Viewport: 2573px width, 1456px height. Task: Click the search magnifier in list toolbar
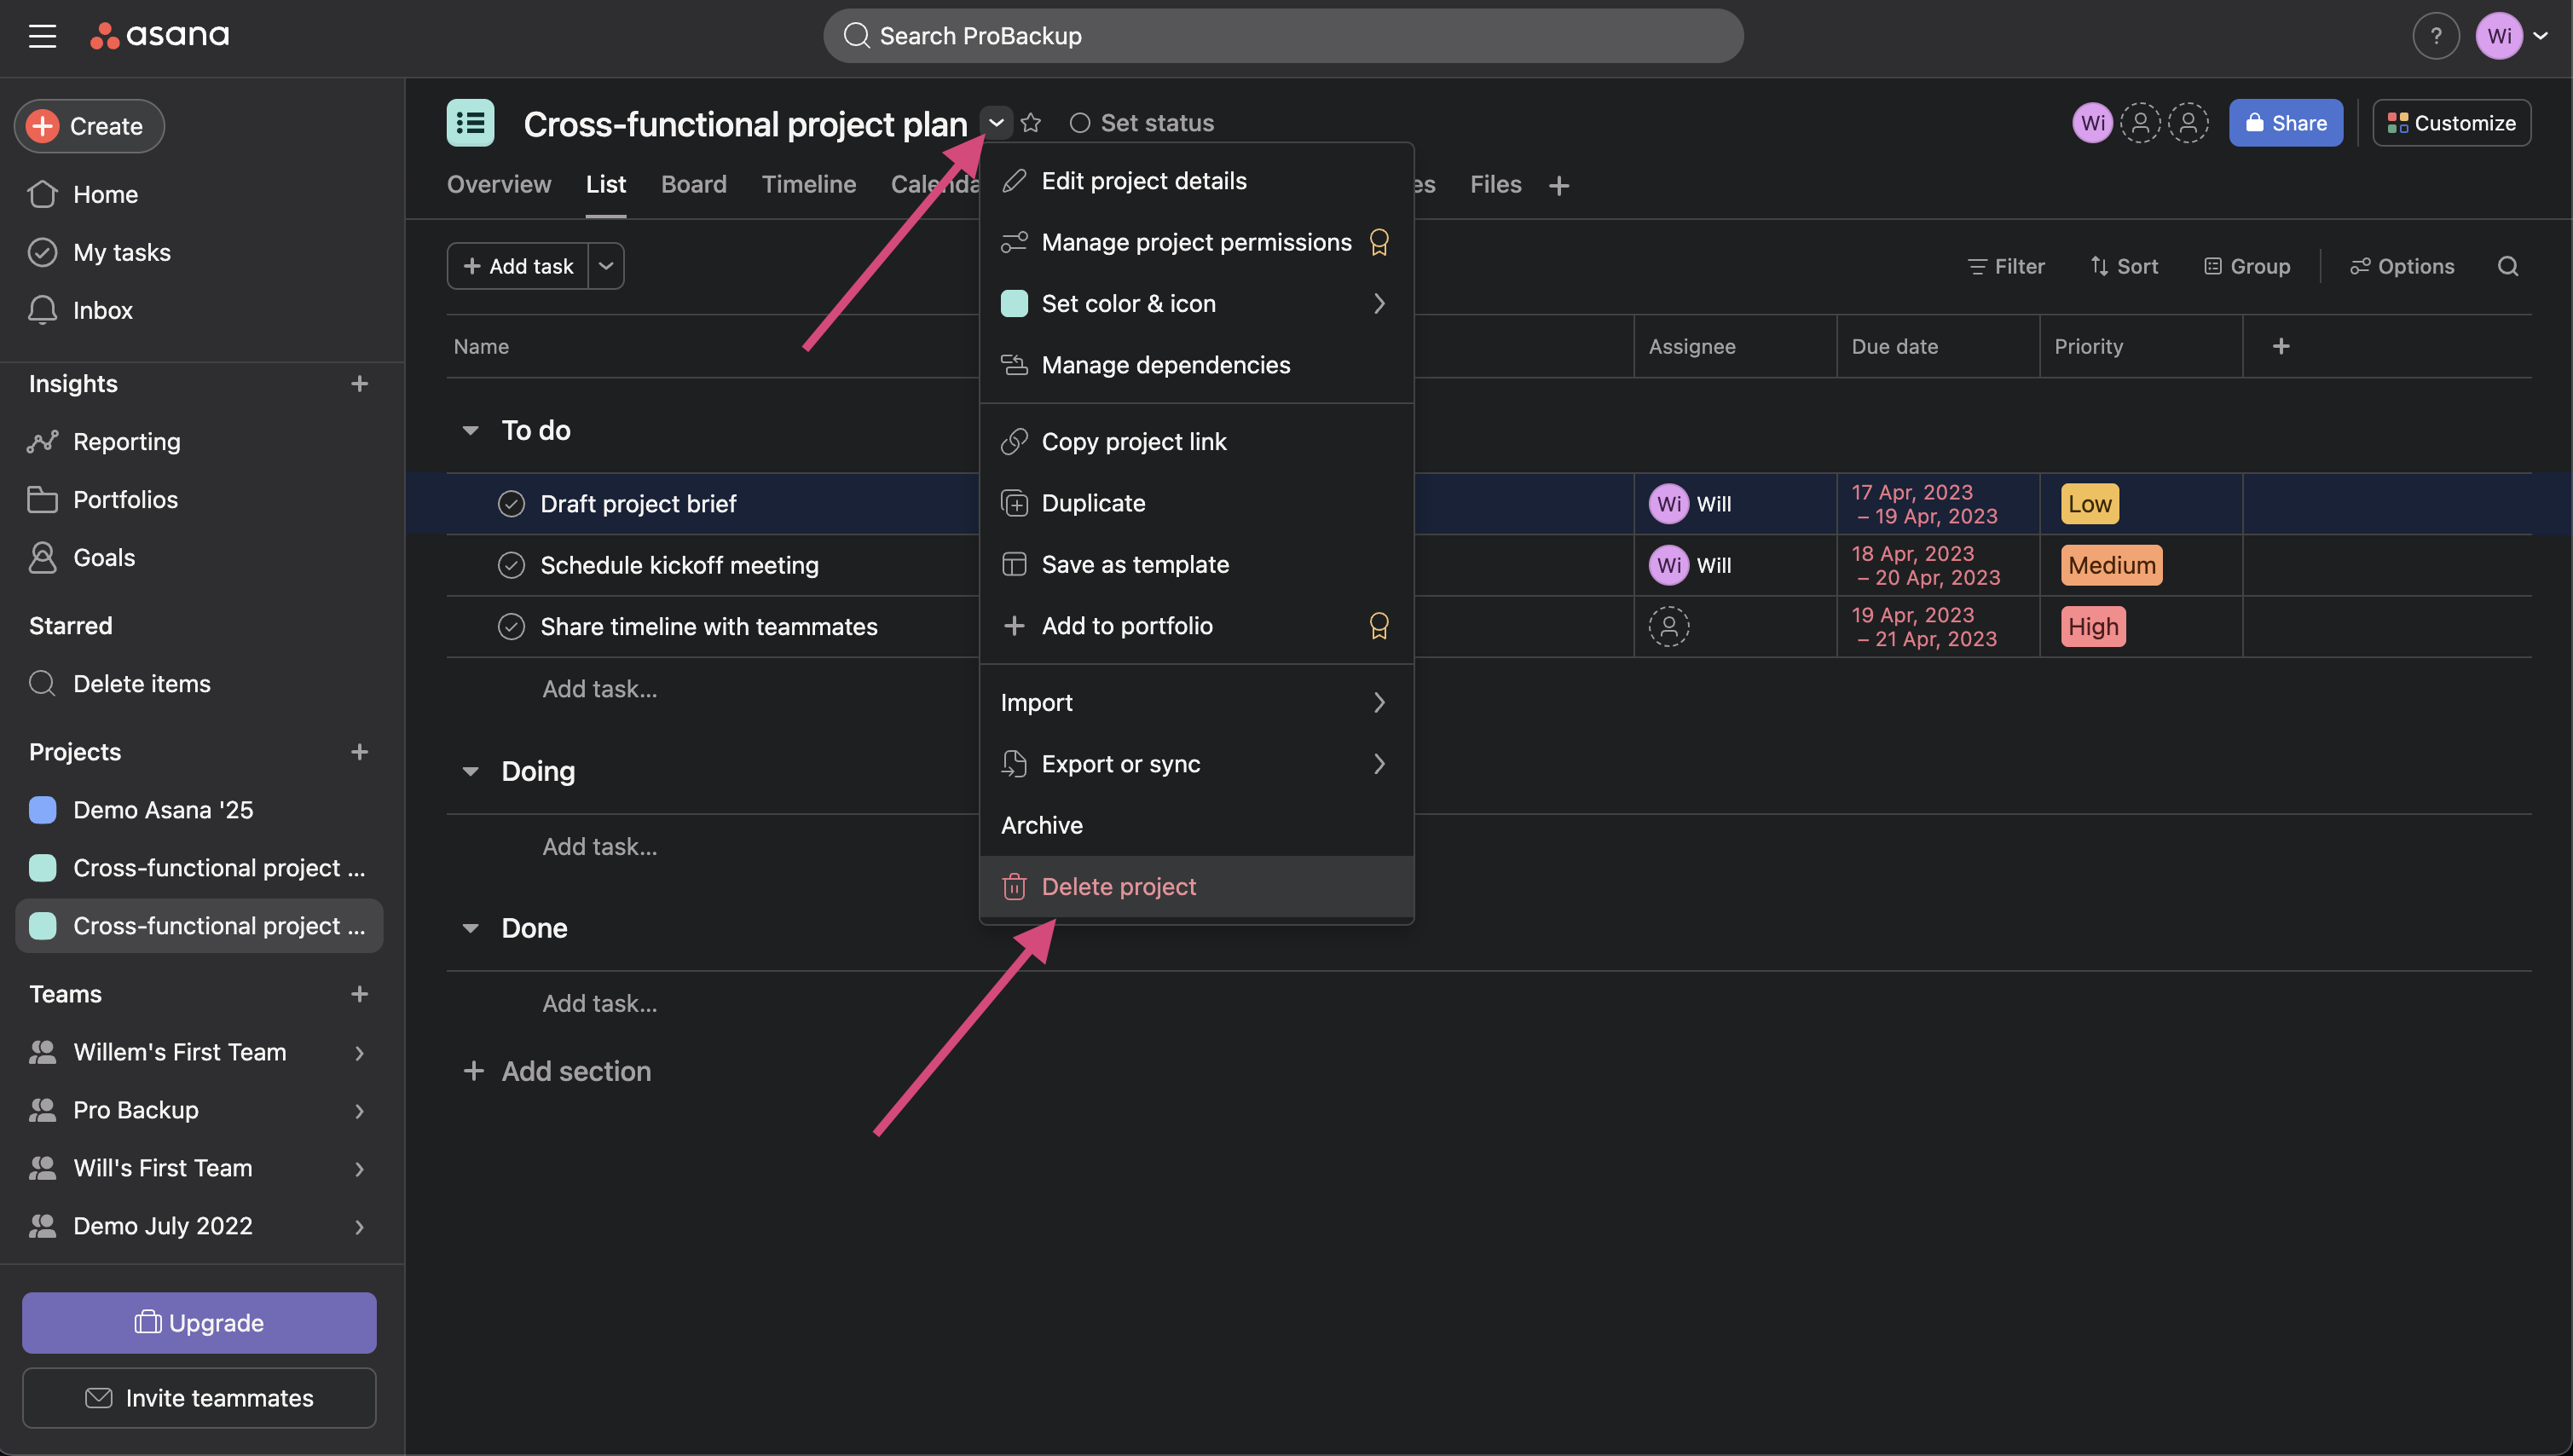2507,266
